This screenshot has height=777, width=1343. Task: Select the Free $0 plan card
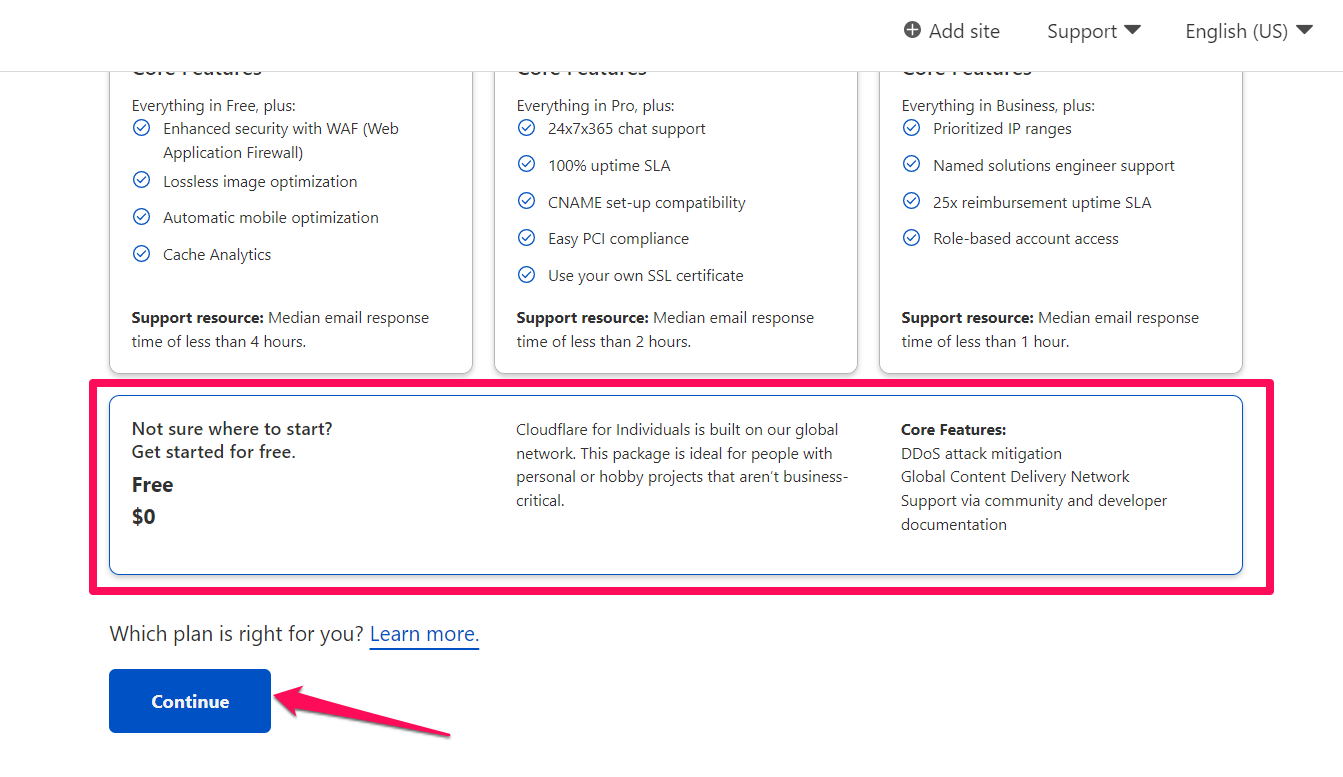pos(676,485)
